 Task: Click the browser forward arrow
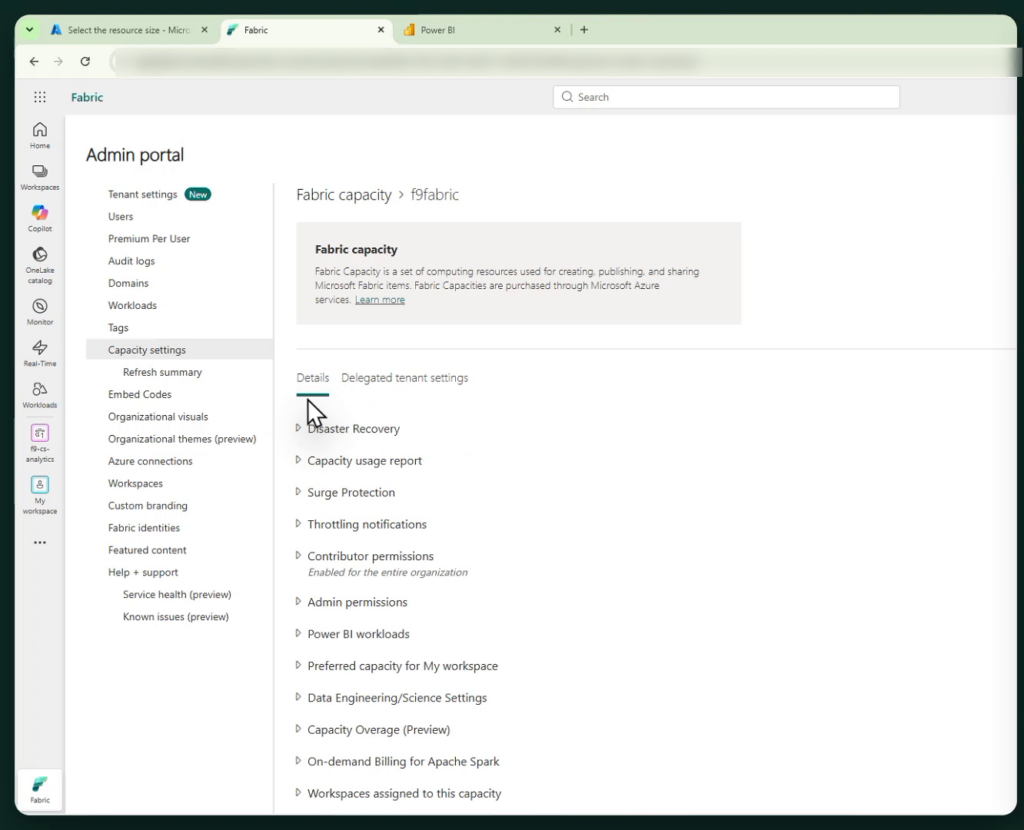coord(59,61)
